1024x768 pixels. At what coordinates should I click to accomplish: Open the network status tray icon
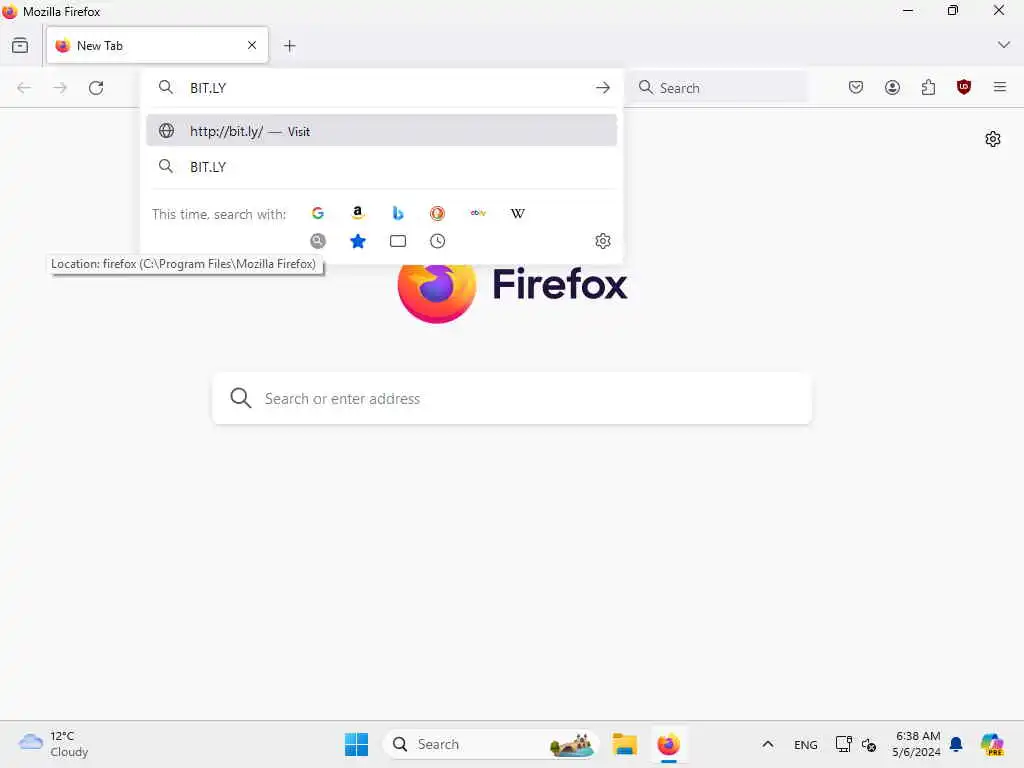tap(843, 744)
